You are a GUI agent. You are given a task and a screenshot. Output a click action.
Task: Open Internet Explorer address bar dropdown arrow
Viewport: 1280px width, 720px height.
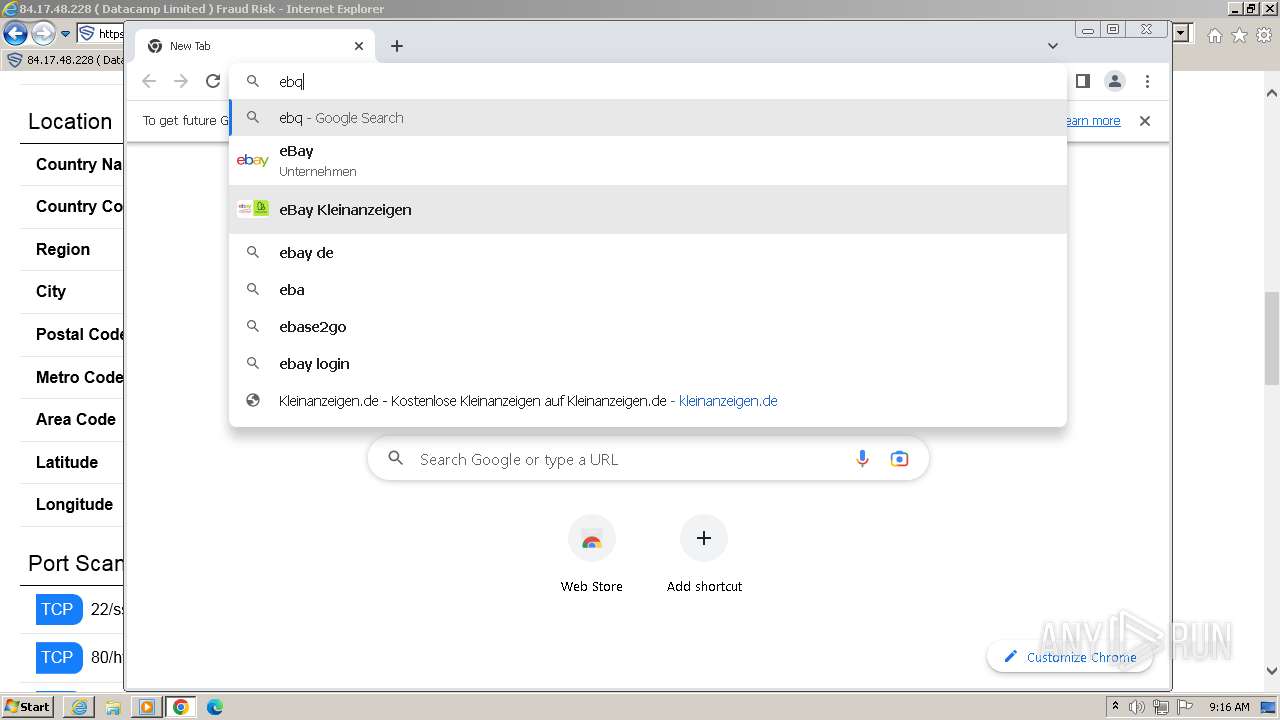[1182, 34]
